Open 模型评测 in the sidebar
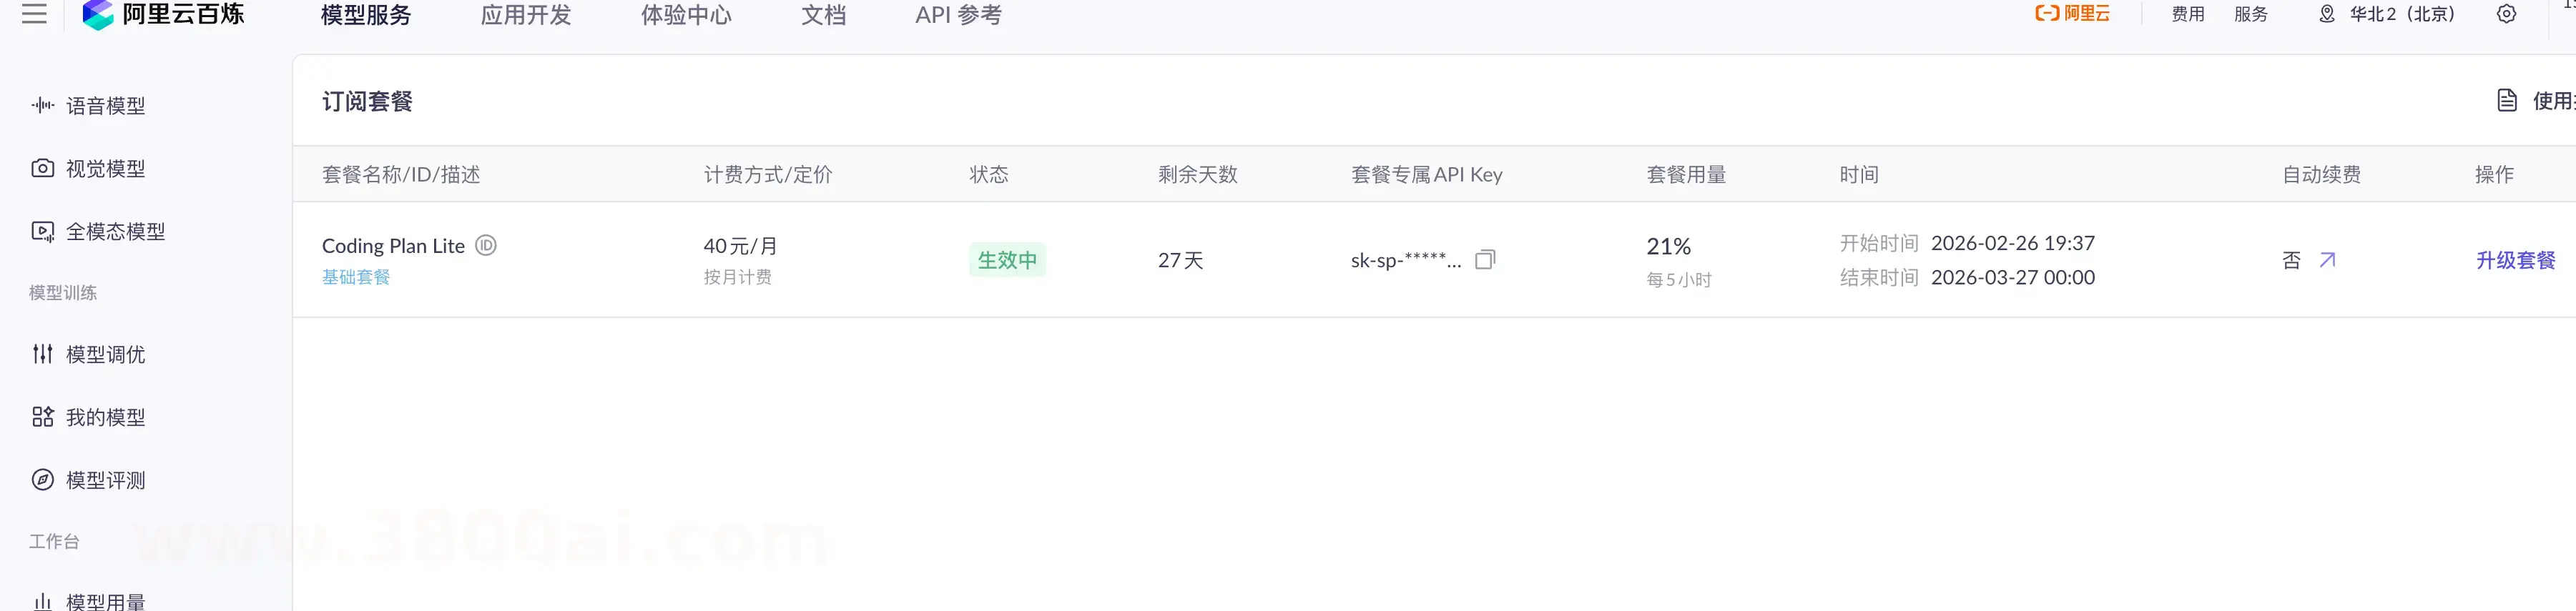This screenshot has height=611, width=2576. 105,480
